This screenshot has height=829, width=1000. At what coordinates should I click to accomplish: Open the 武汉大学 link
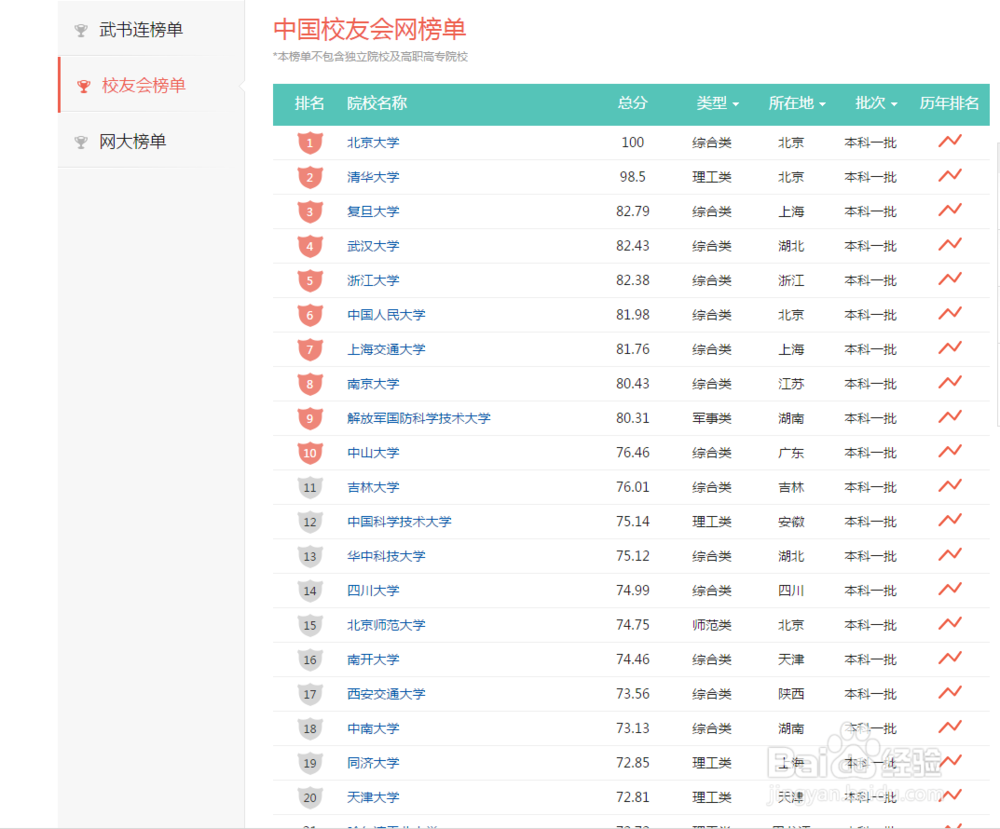tap(373, 246)
